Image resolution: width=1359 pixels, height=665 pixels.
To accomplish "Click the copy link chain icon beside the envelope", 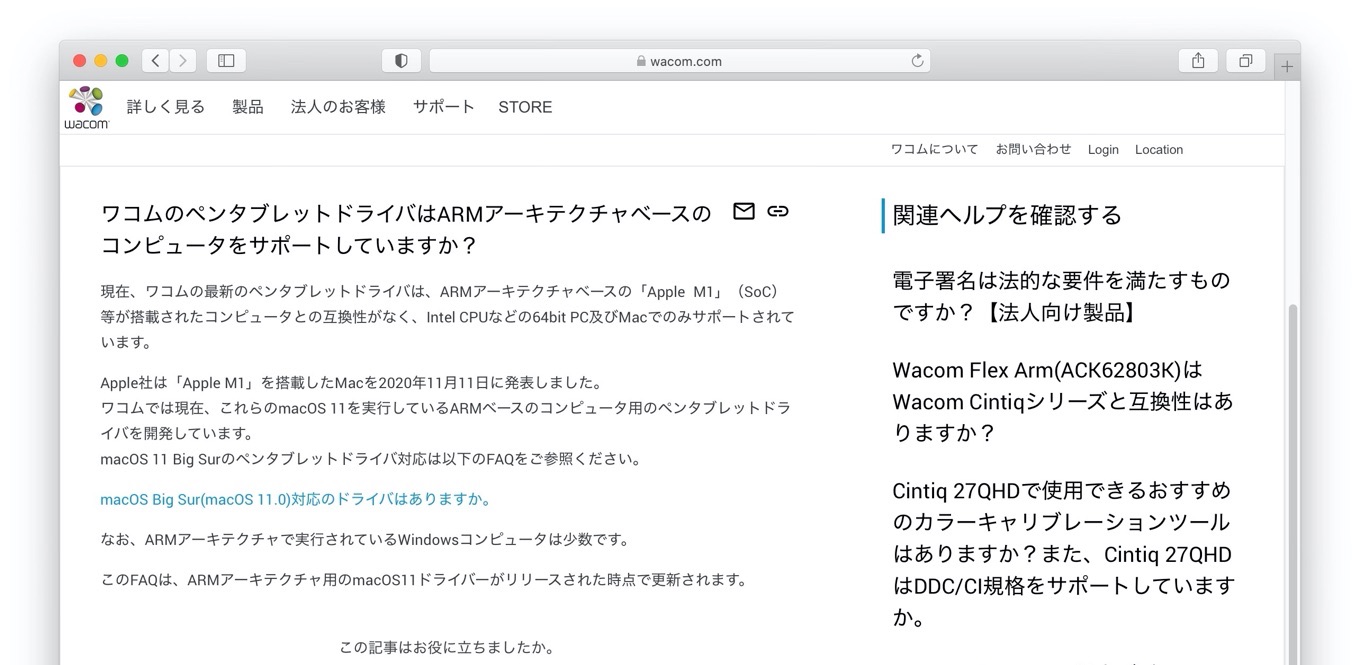I will coord(778,211).
